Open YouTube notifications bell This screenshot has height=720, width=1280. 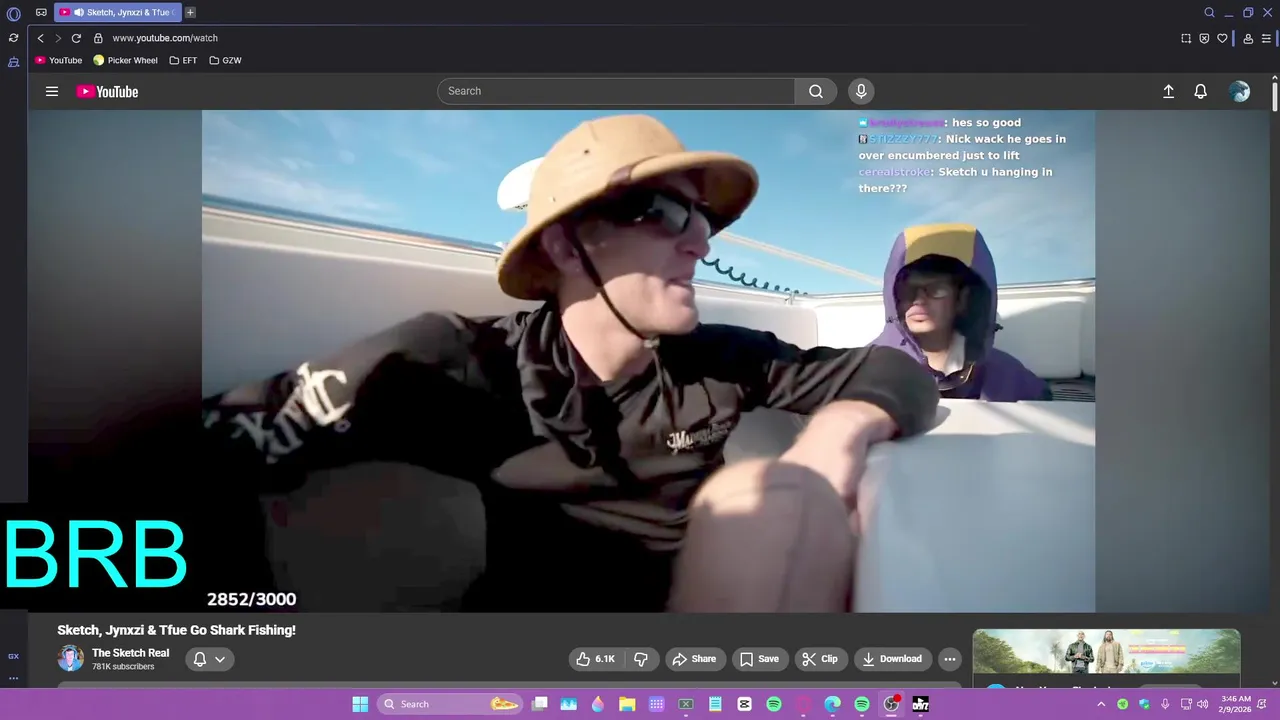(1201, 91)
